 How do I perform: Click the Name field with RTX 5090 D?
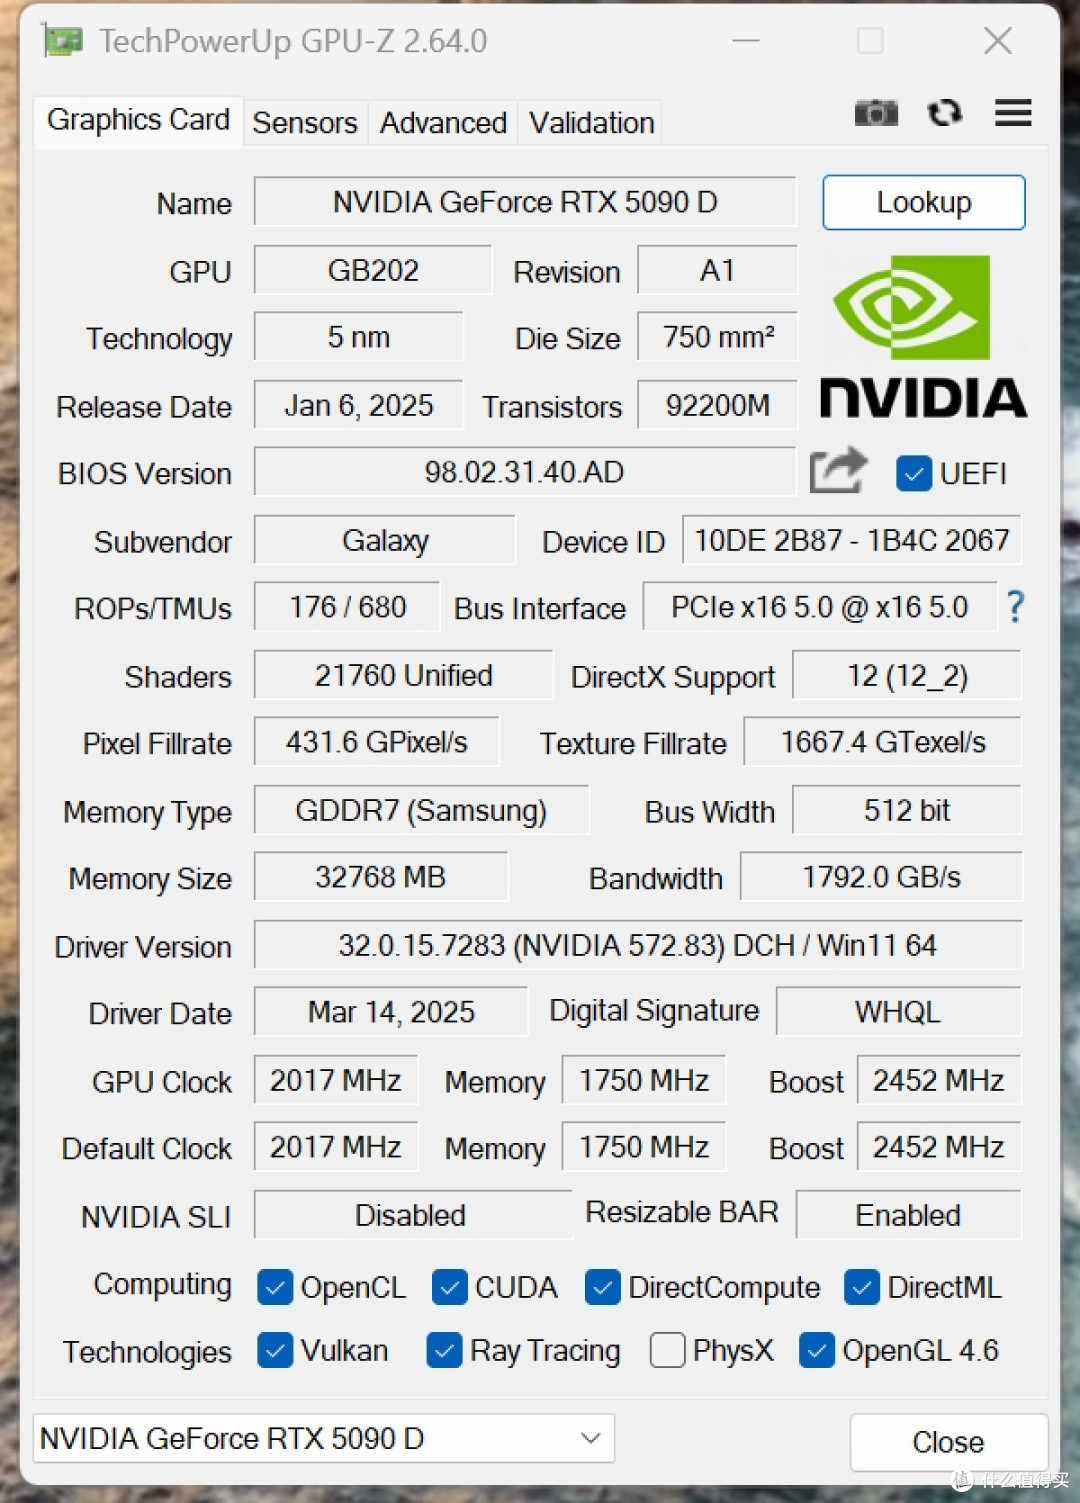(x=525, y=202)
